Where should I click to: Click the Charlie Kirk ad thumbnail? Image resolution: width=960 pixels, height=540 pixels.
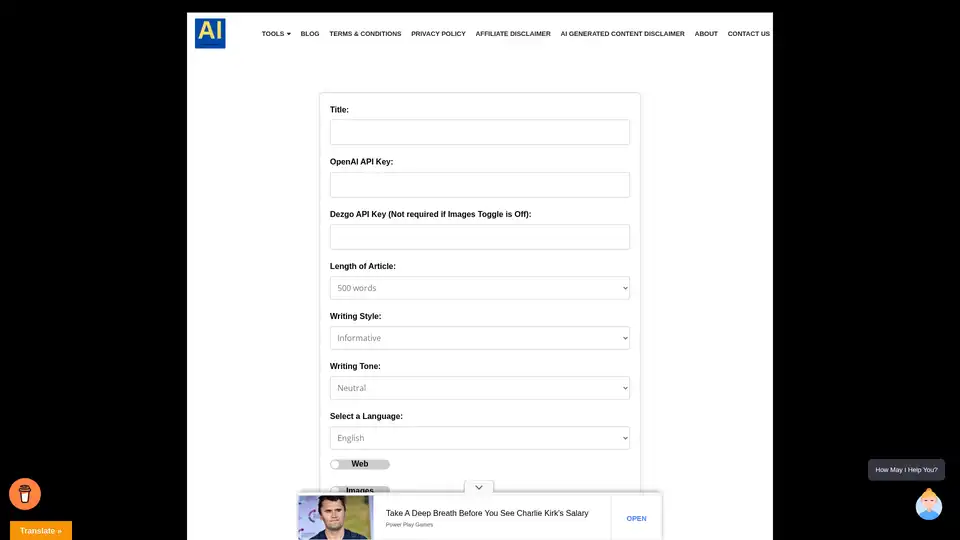pyautogui.click(x=335, y=517)
